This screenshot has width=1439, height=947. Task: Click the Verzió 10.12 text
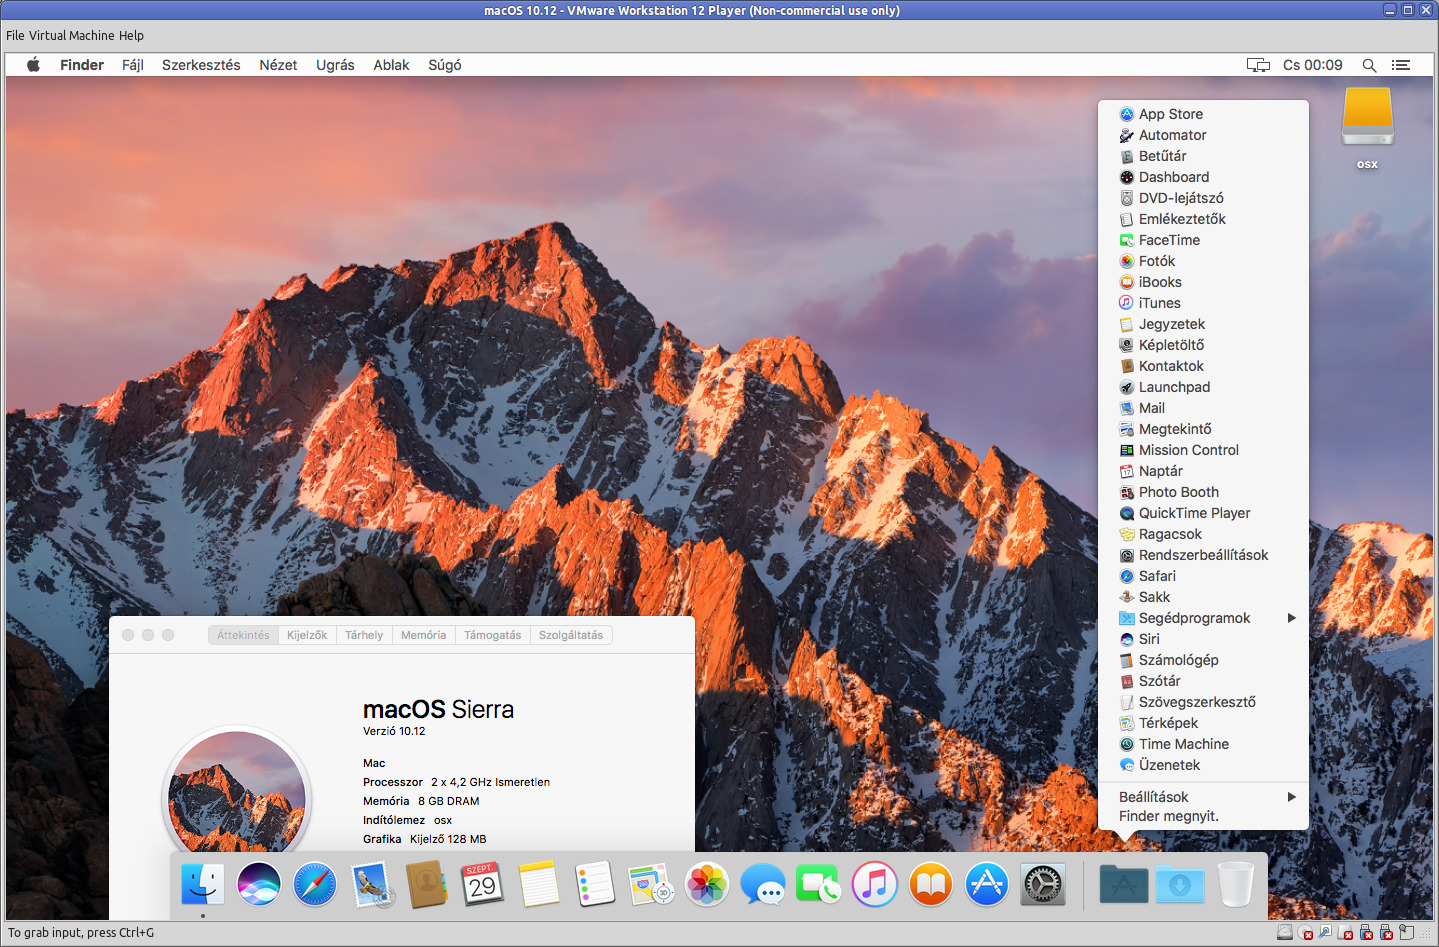tap(394, 731)
